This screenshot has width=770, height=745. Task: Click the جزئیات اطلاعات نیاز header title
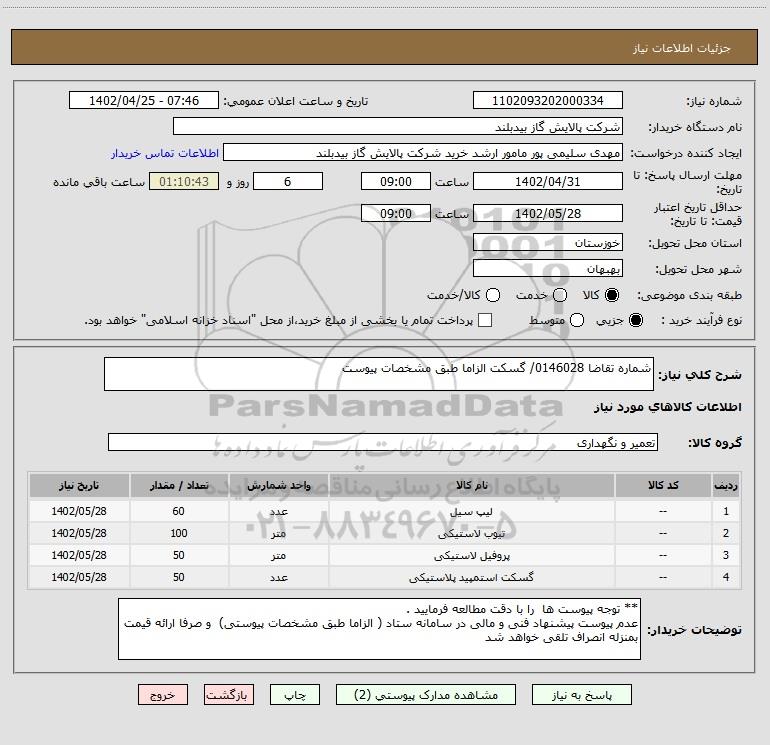pyautogui.click(x=682, y=48)
